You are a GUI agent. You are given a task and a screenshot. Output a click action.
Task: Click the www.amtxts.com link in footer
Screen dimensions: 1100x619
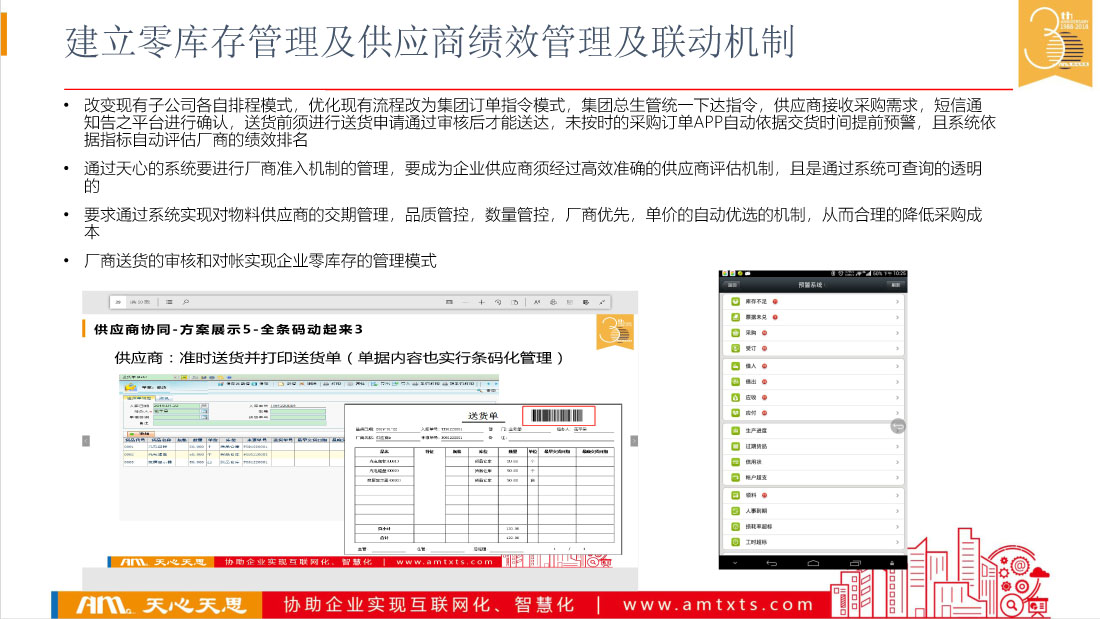coord(718,604)
